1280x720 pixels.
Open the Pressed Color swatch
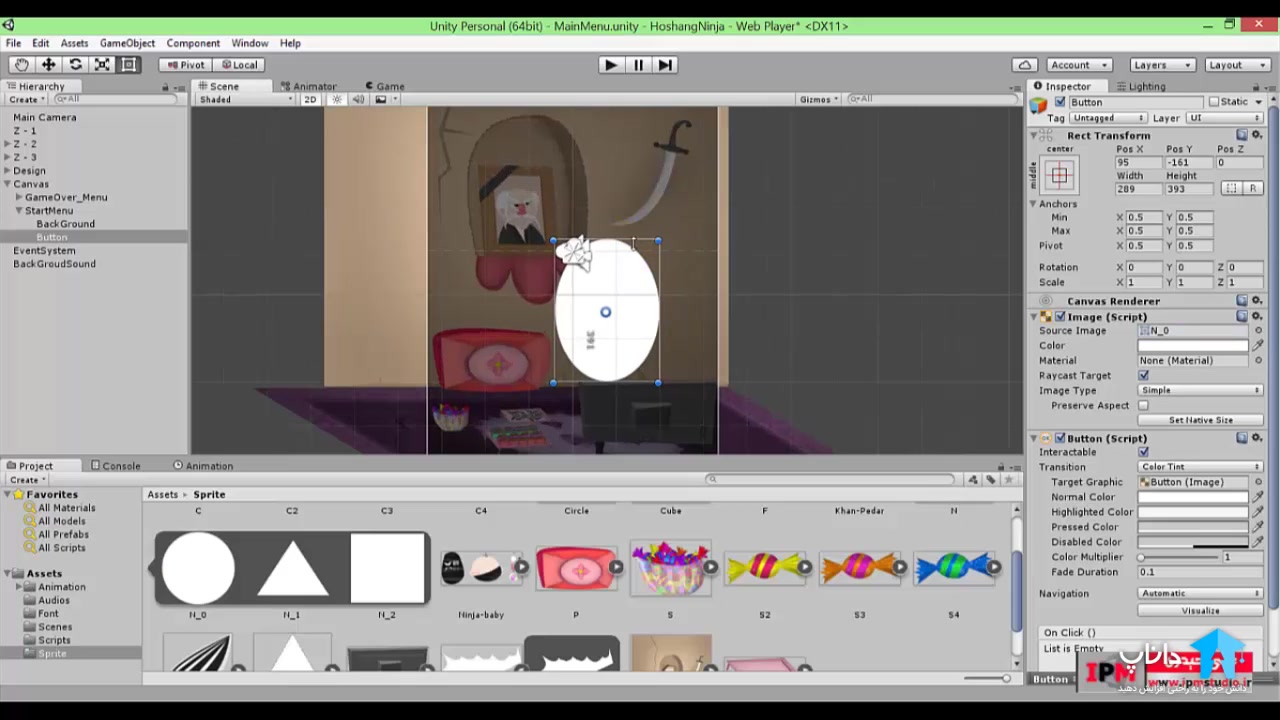(1193, 527)
